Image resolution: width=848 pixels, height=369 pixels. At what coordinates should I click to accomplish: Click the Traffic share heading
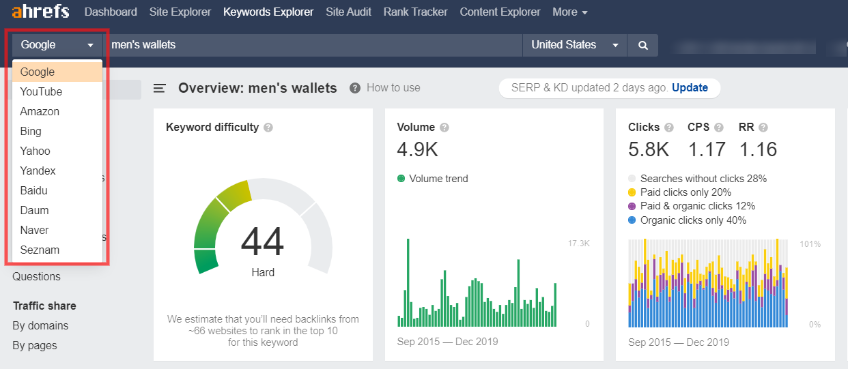44,306
